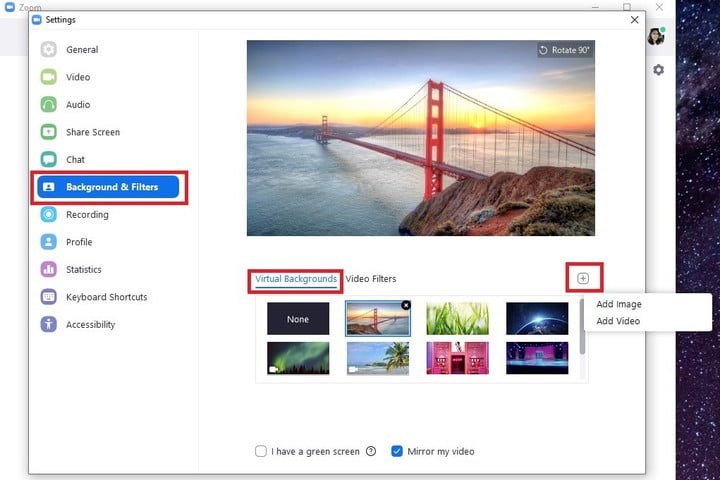Image resolution: width=720 pixels, height=480 pixels.
Task: Select the None background option
Action: 298,319
